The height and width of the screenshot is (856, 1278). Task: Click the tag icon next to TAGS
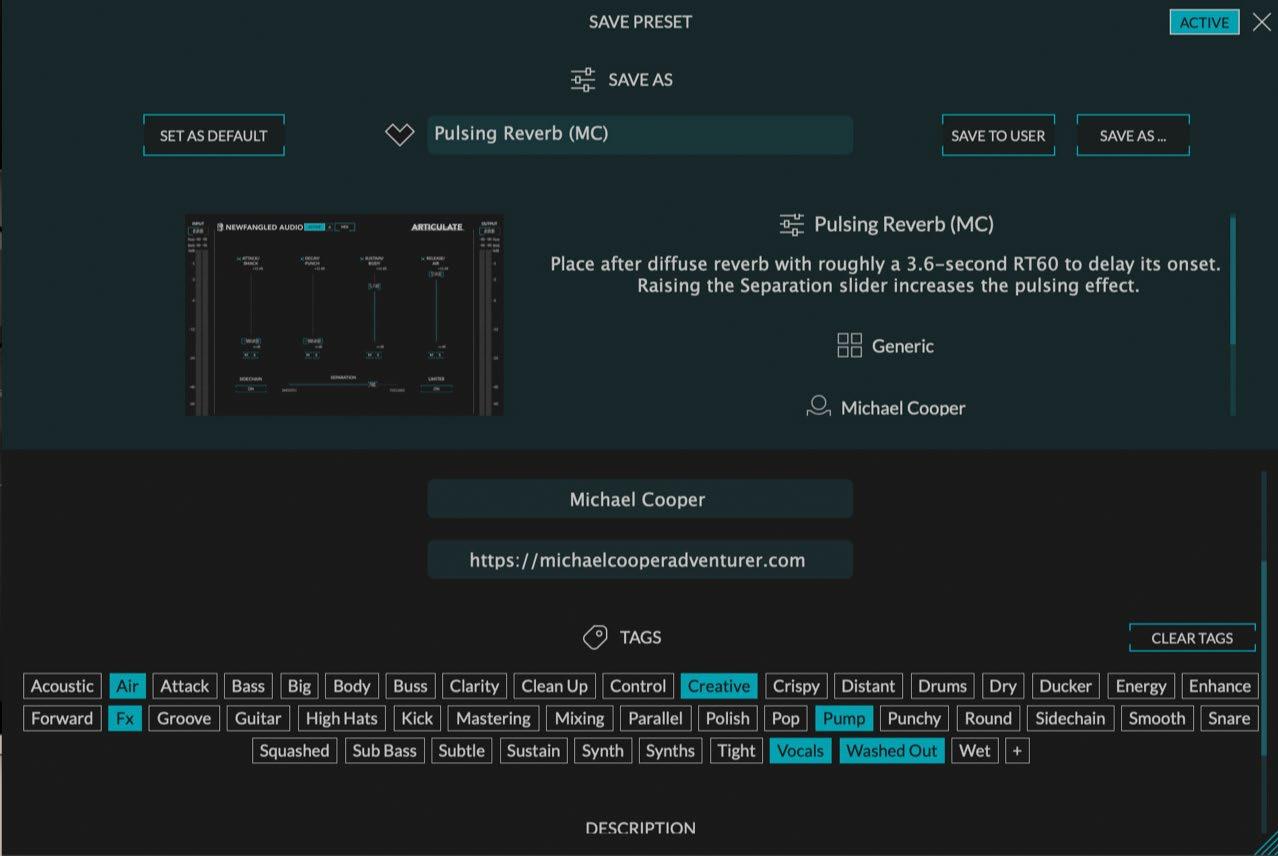click(595, 637)
